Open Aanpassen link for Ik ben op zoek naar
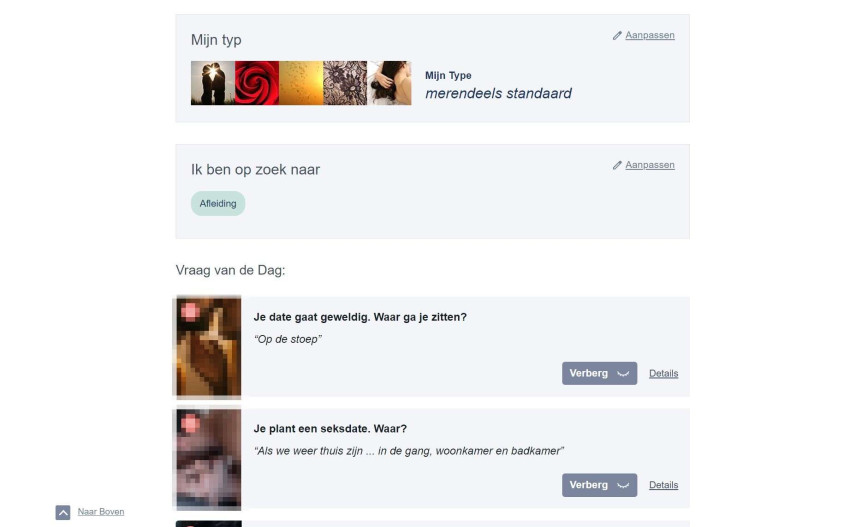850x527 pixels. click(x=649, y=165)
